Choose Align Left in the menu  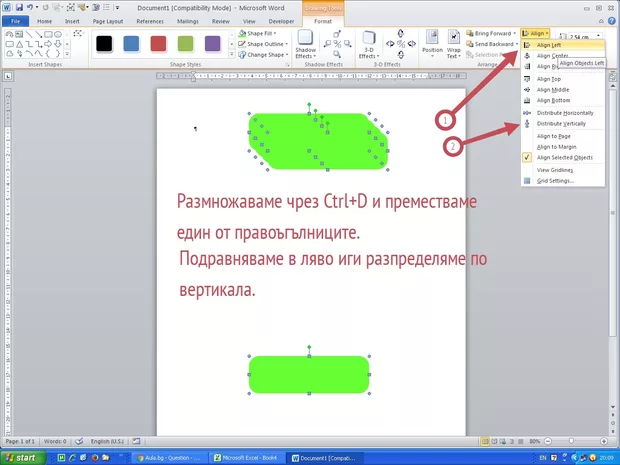tap(563, 45)
